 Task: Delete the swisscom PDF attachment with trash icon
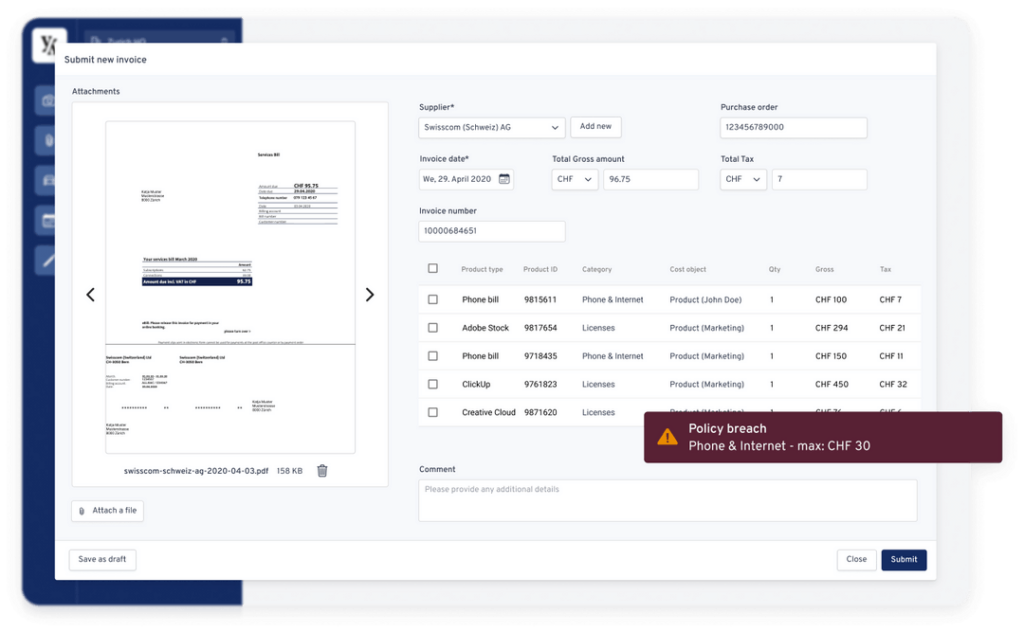coord(322,471)
